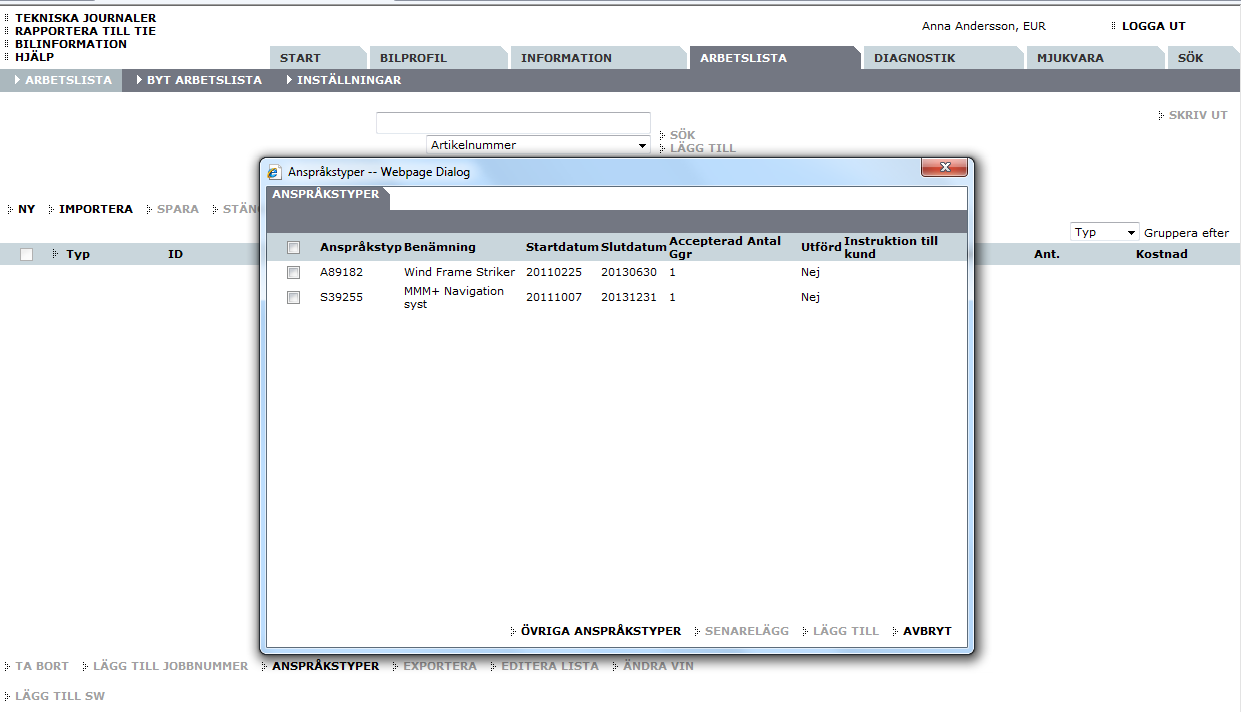The width and height of the screenshot is (1241, 712).
Task: Select the ANSPRÅKSTYPER tab in dialog
Action: click(x=326, y=195)
